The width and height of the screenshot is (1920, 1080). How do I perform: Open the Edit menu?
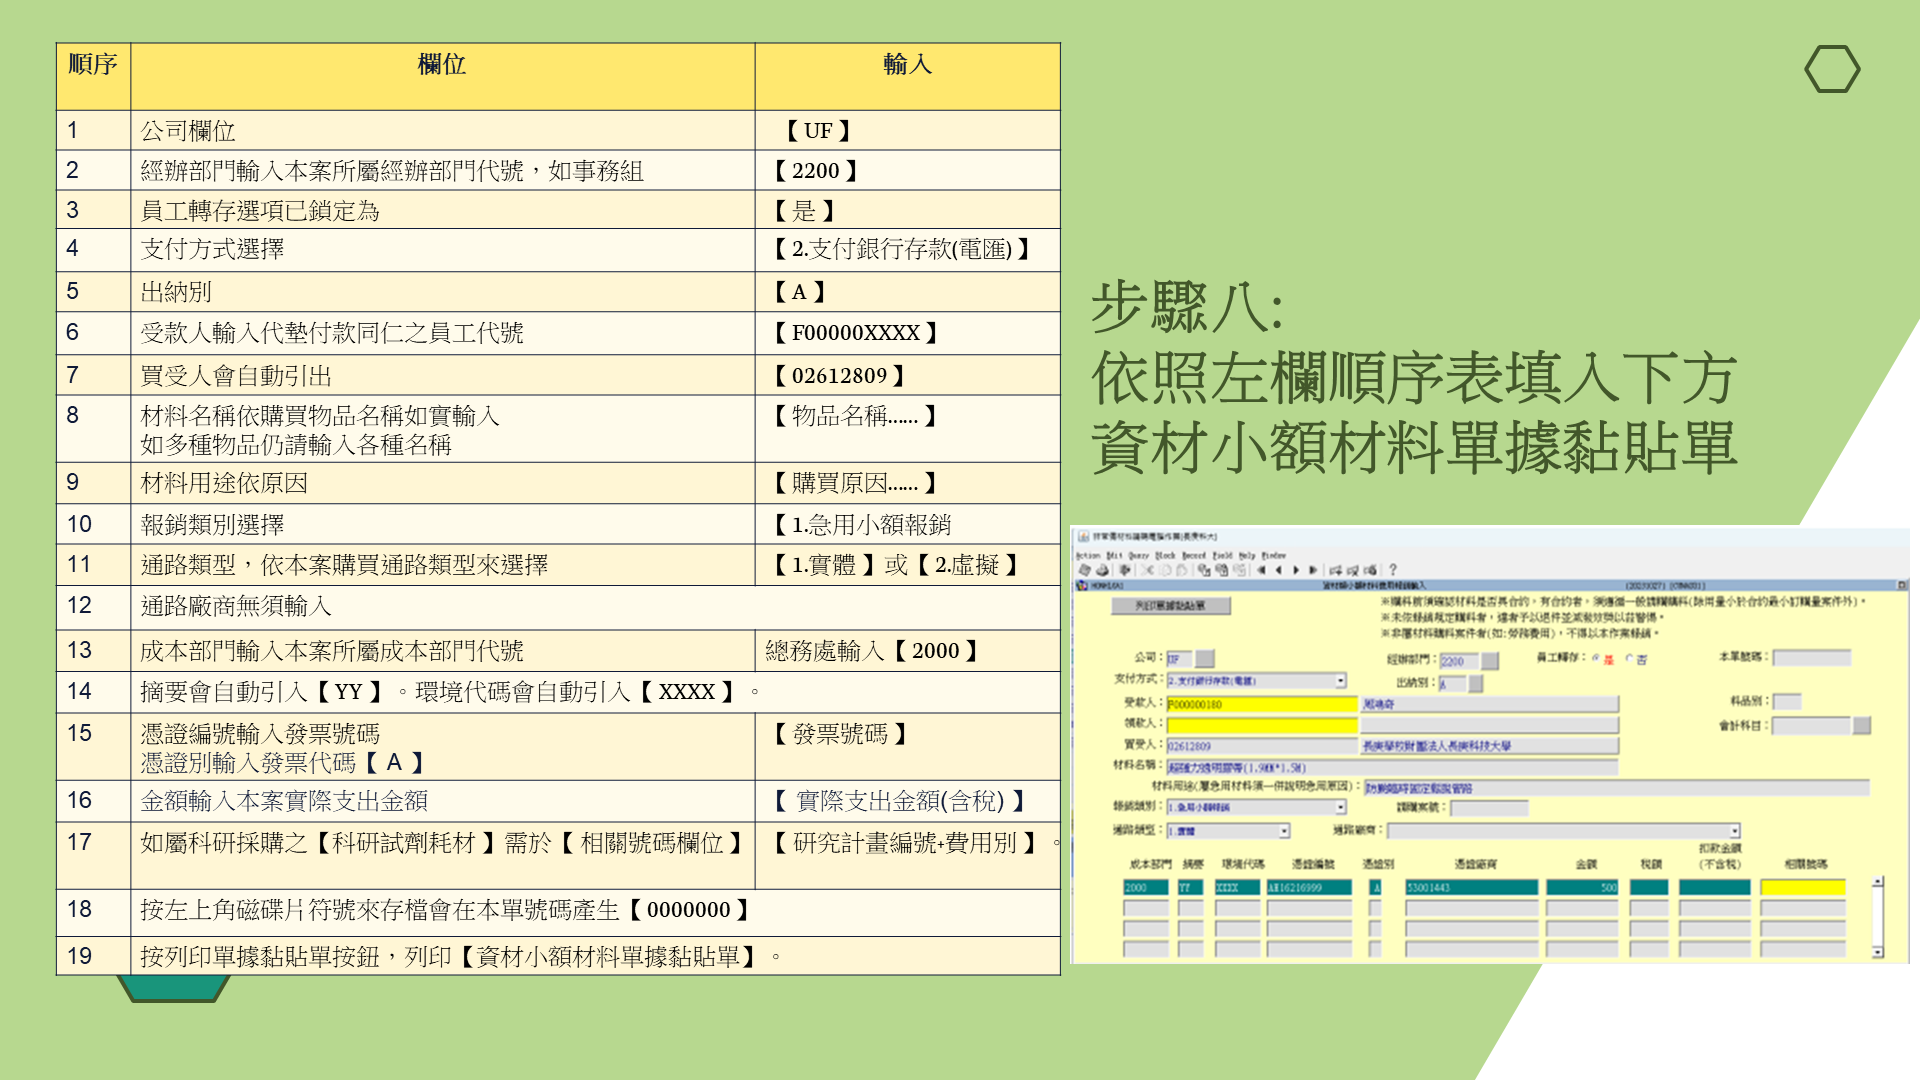pyautogui.click(x=1114, y=556)
